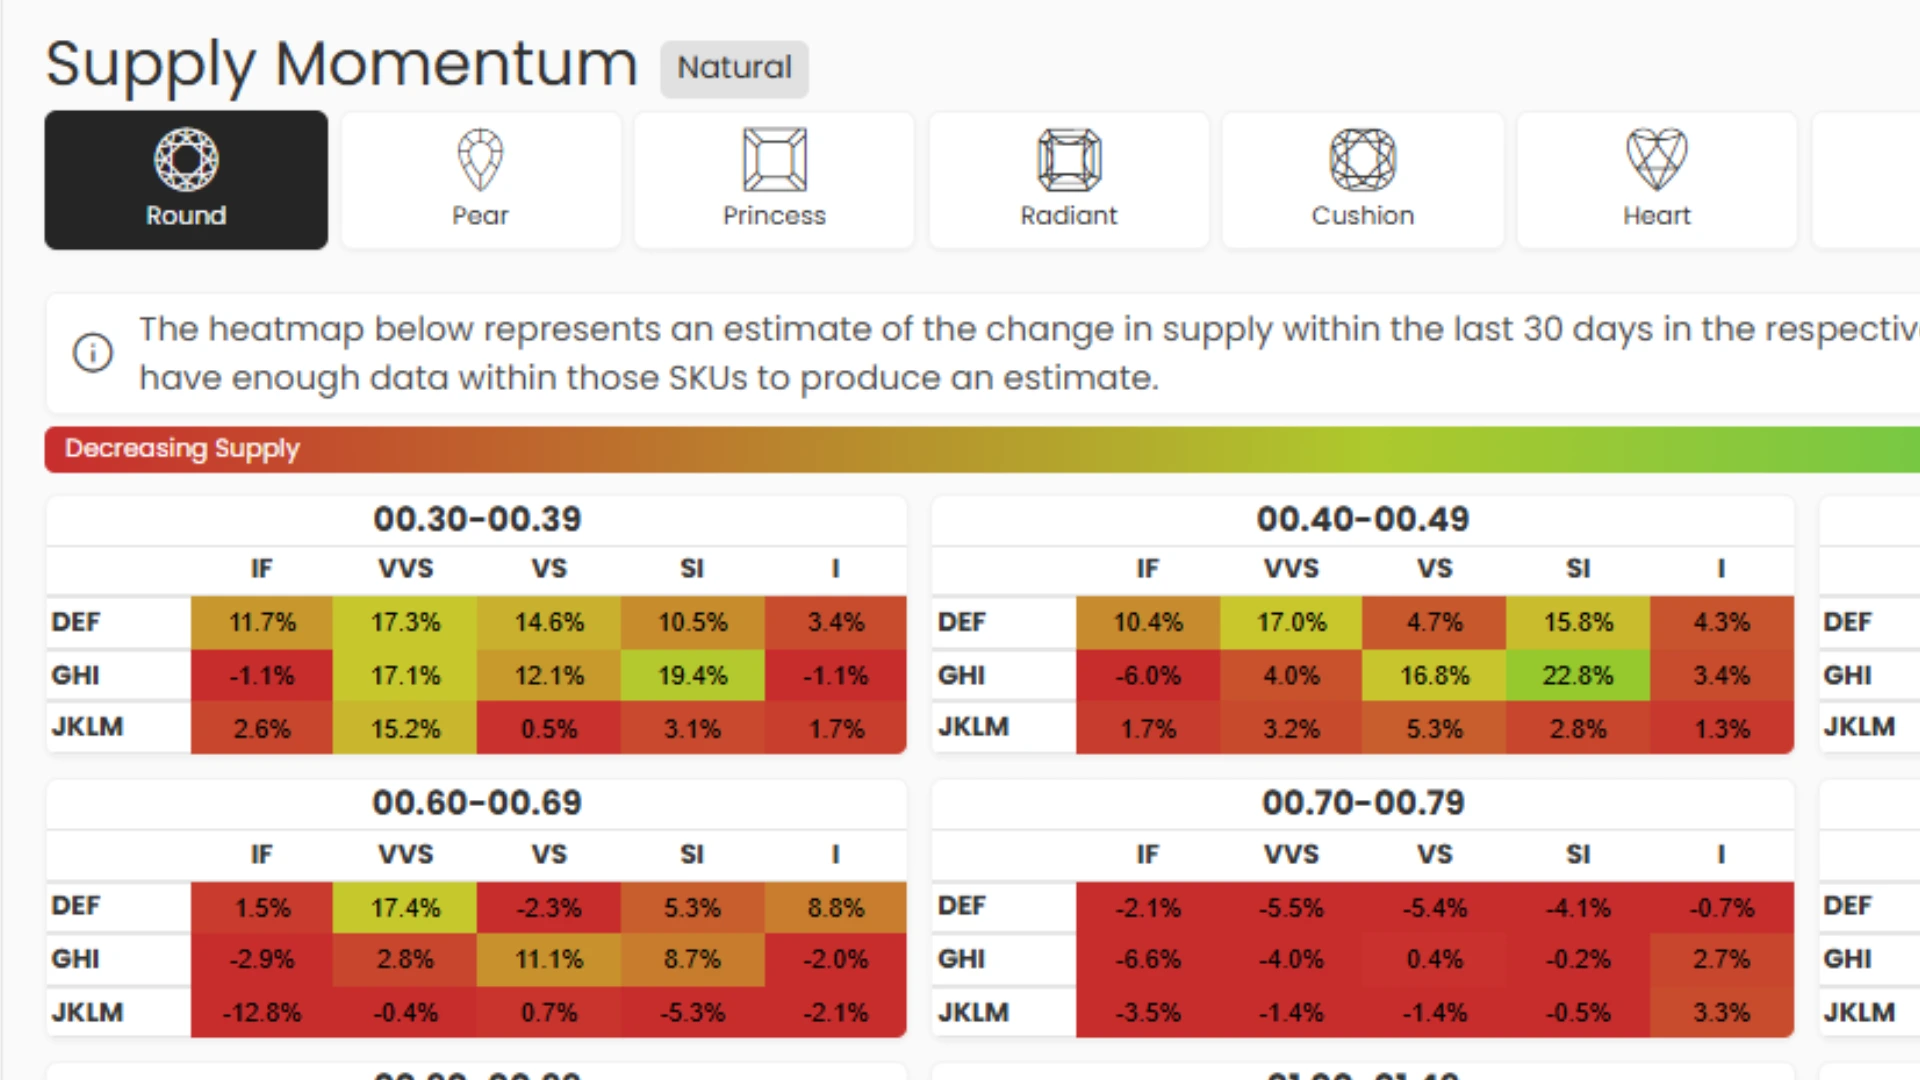Select the Cushion cut shape icon
The image size is (1920, 1080).
pyautogui.click(x=1363, y=160)
